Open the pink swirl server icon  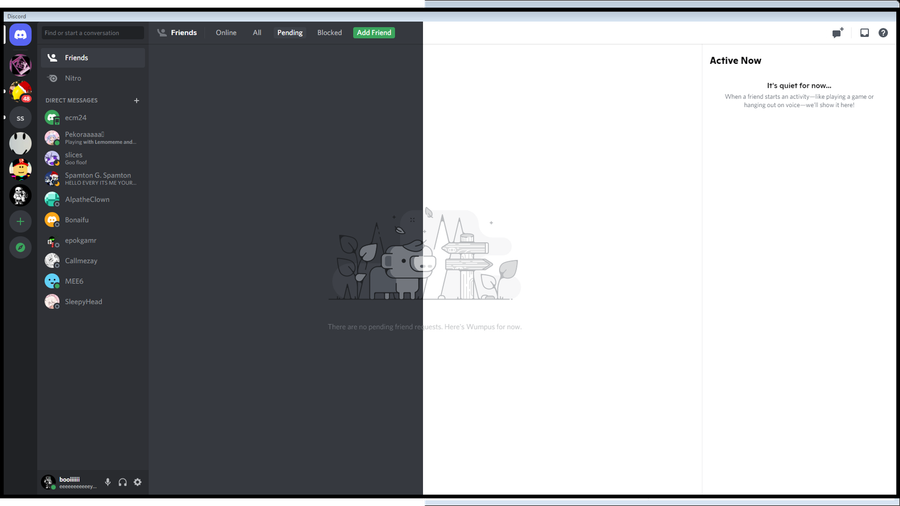20,65
